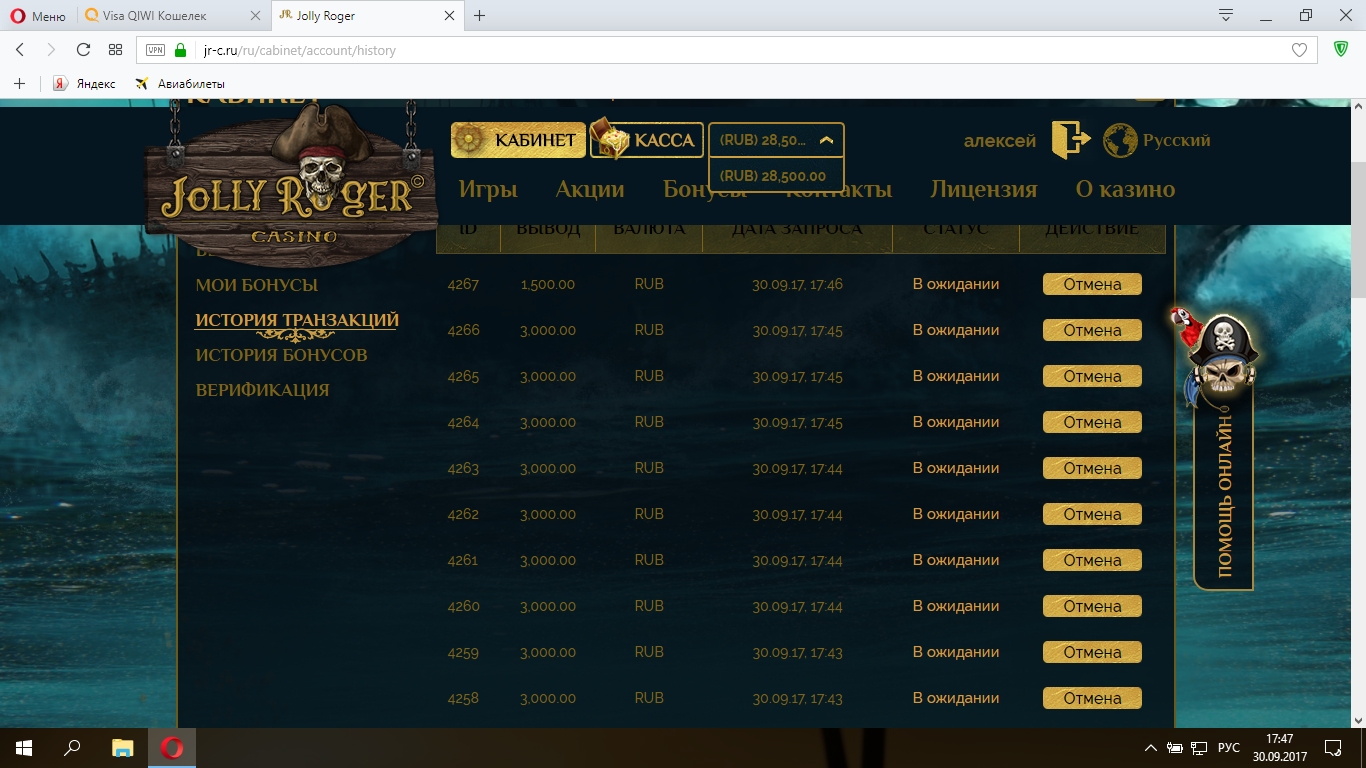
Task: Open the Игры menu
Action: tap(488, 189)
